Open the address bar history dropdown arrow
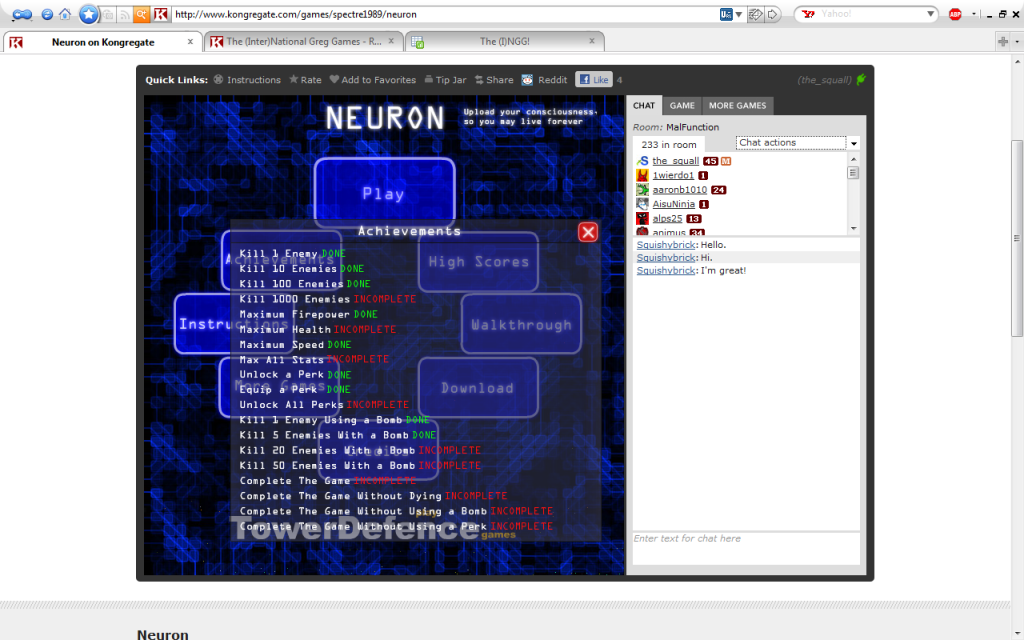The height and width of the screenshot is (640, 1024). pyautogui.click(x=739, y=14)
